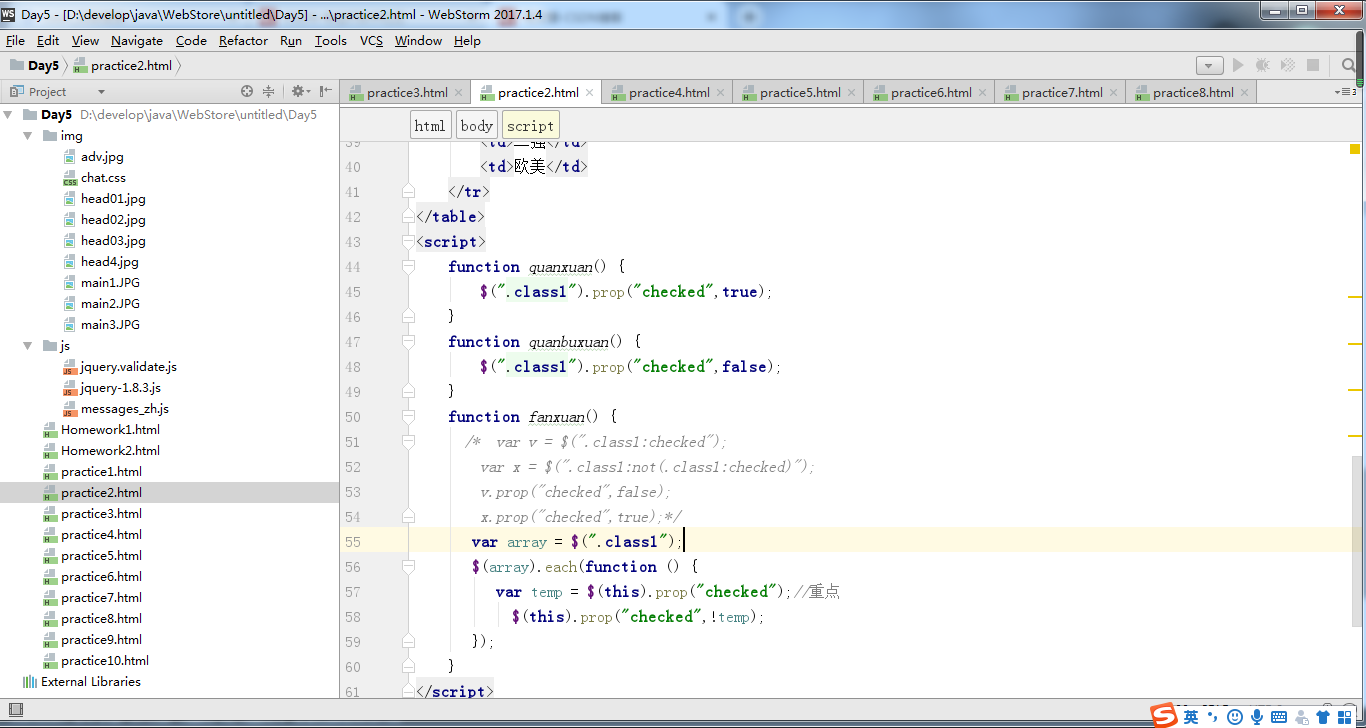
Task: Click the Scroll from Source target icon
Action: 247,91
